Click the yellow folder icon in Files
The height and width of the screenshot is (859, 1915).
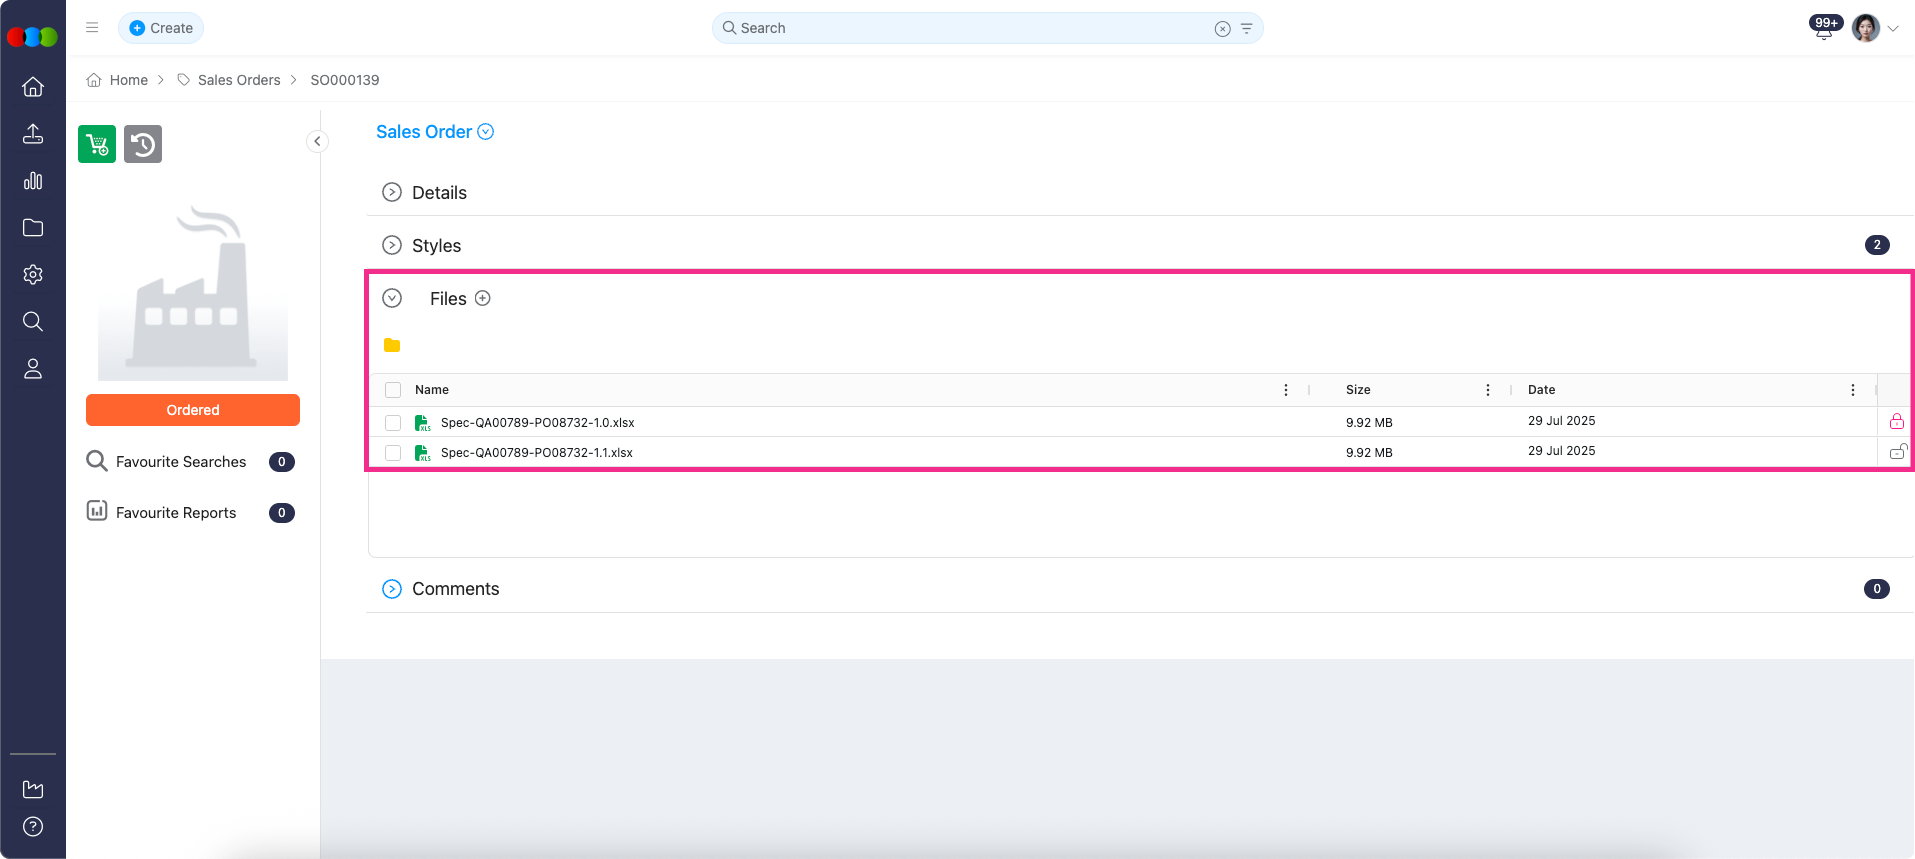[x=392, y=345]
